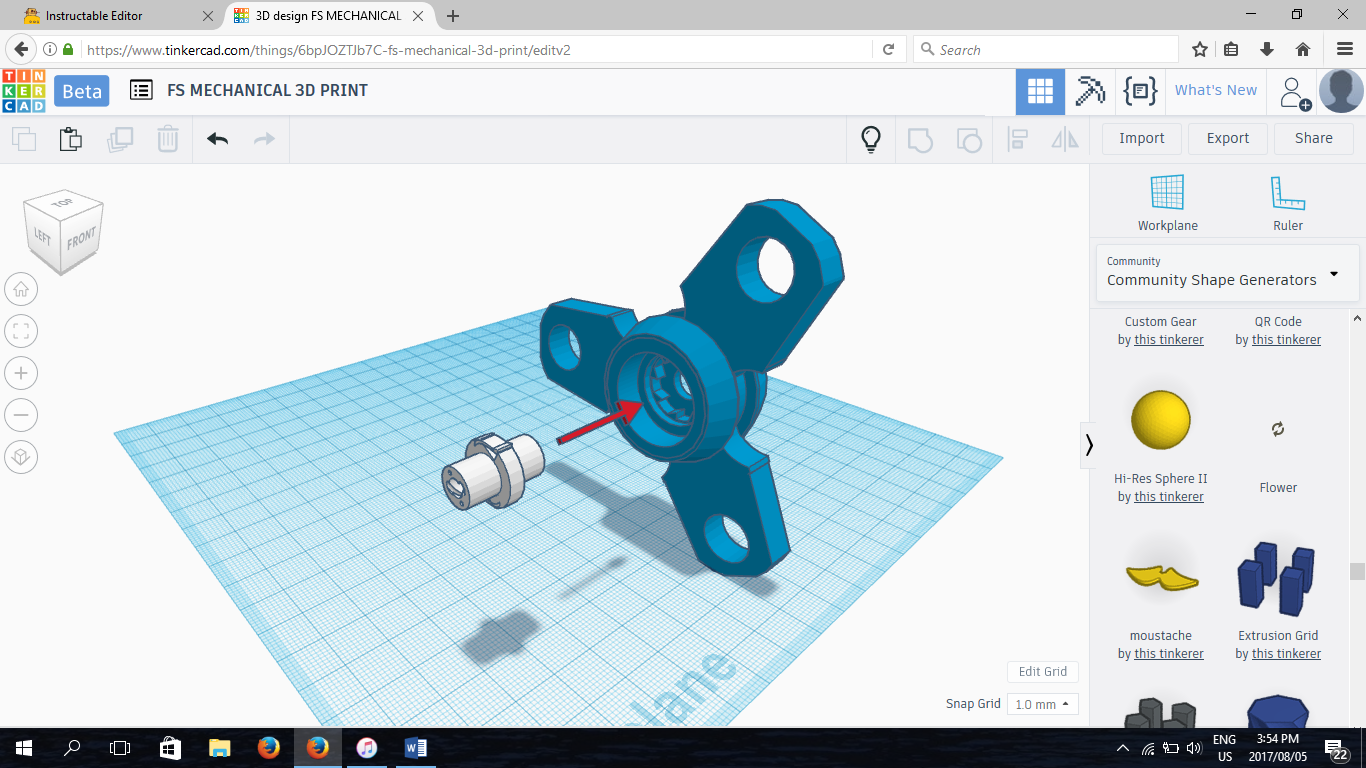The width and height of the screenshot is (1366, 768).
Task: Open the Snap Grid value dropdown
Action: tap(1042, 704)
